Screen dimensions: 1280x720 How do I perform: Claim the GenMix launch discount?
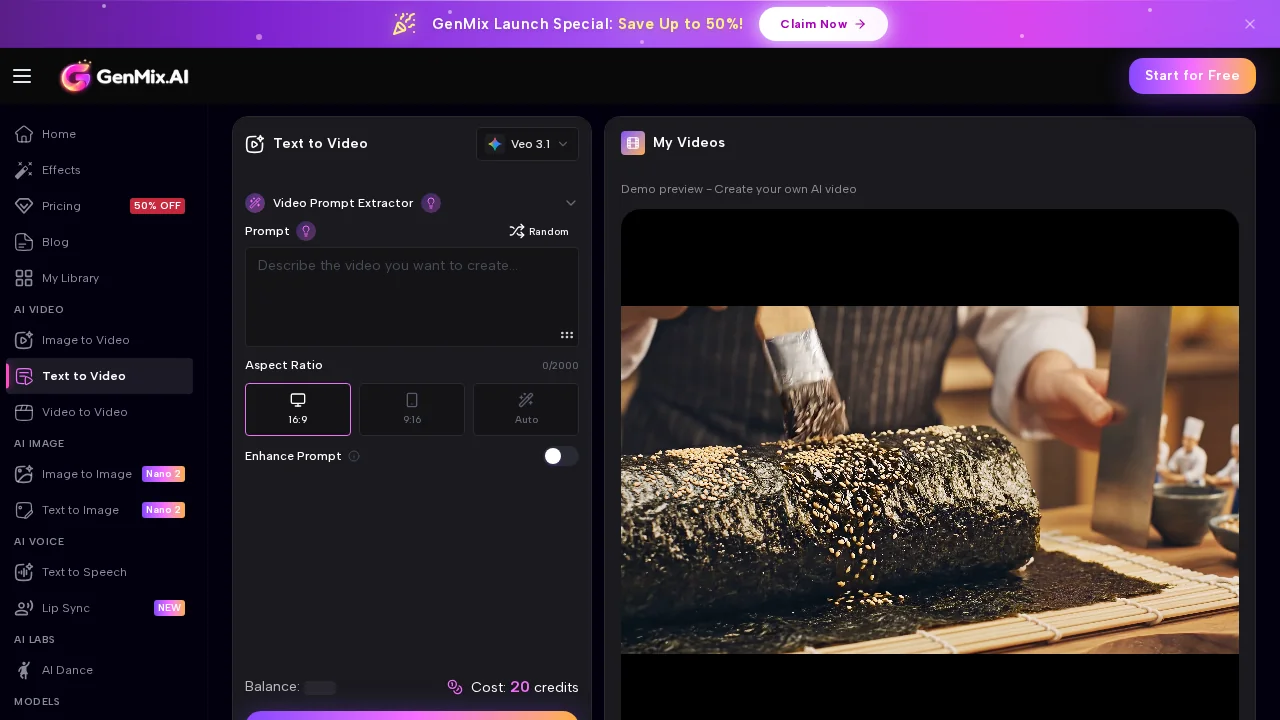823,24
